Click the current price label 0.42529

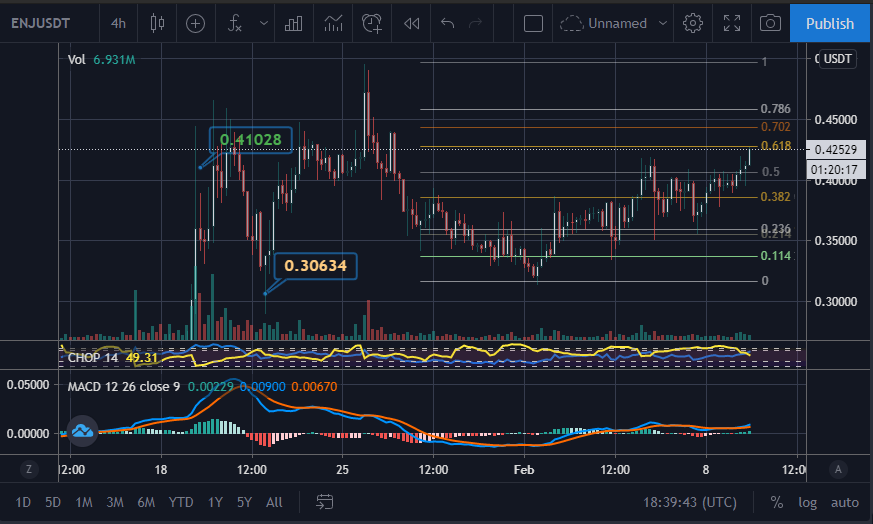pyautogui.click(x=836, y=149)
